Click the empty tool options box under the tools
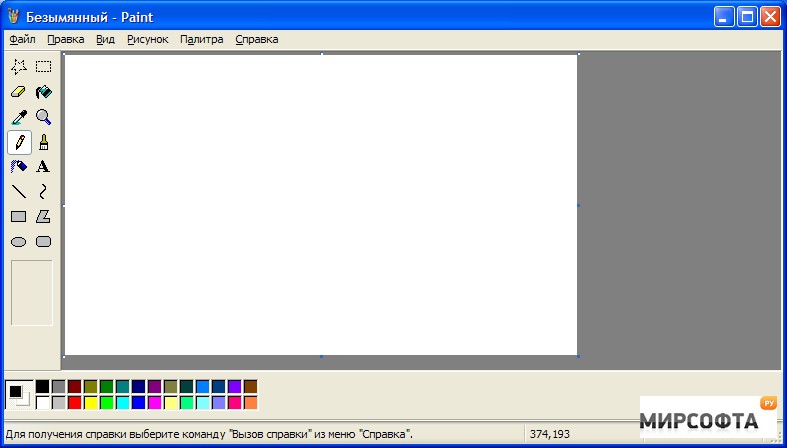This screenshot has height=448, width=787. pos(32,292)
